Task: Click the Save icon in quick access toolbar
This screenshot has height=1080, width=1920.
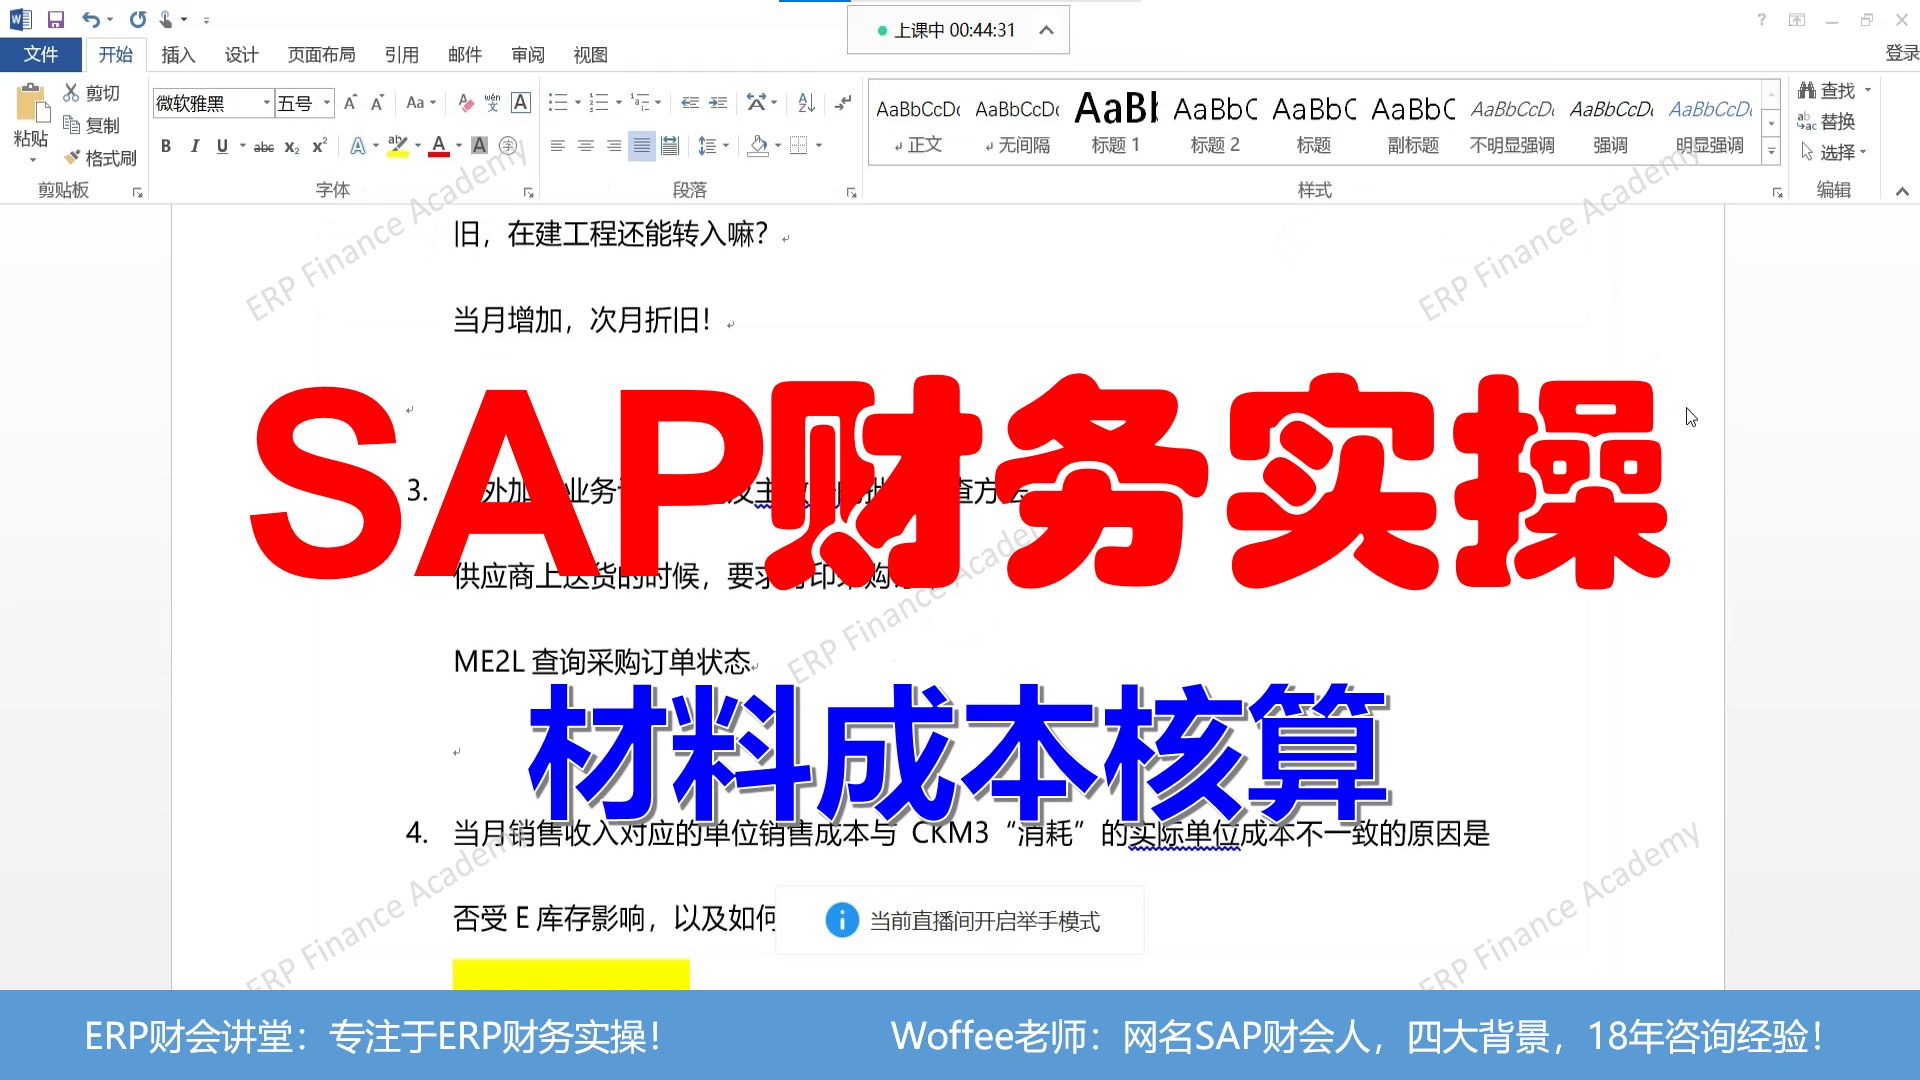Action: (56, 19)
